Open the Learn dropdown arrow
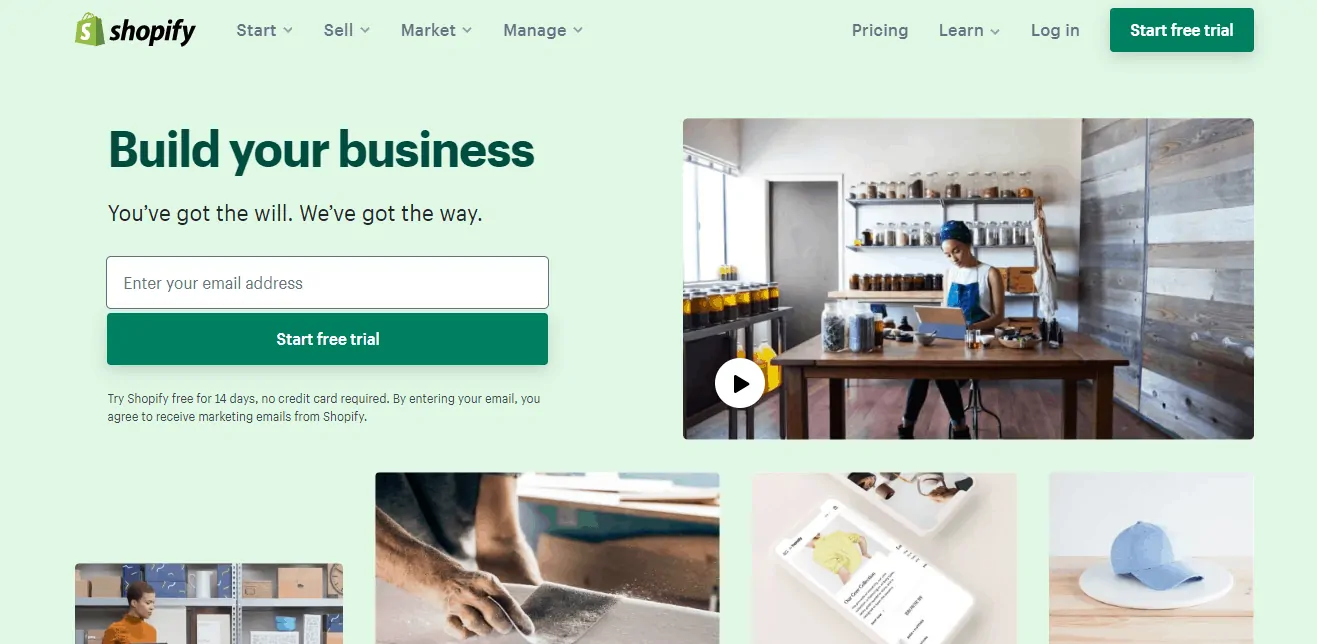The width and height of the screenshot is (1317, 644). (995, 31)
